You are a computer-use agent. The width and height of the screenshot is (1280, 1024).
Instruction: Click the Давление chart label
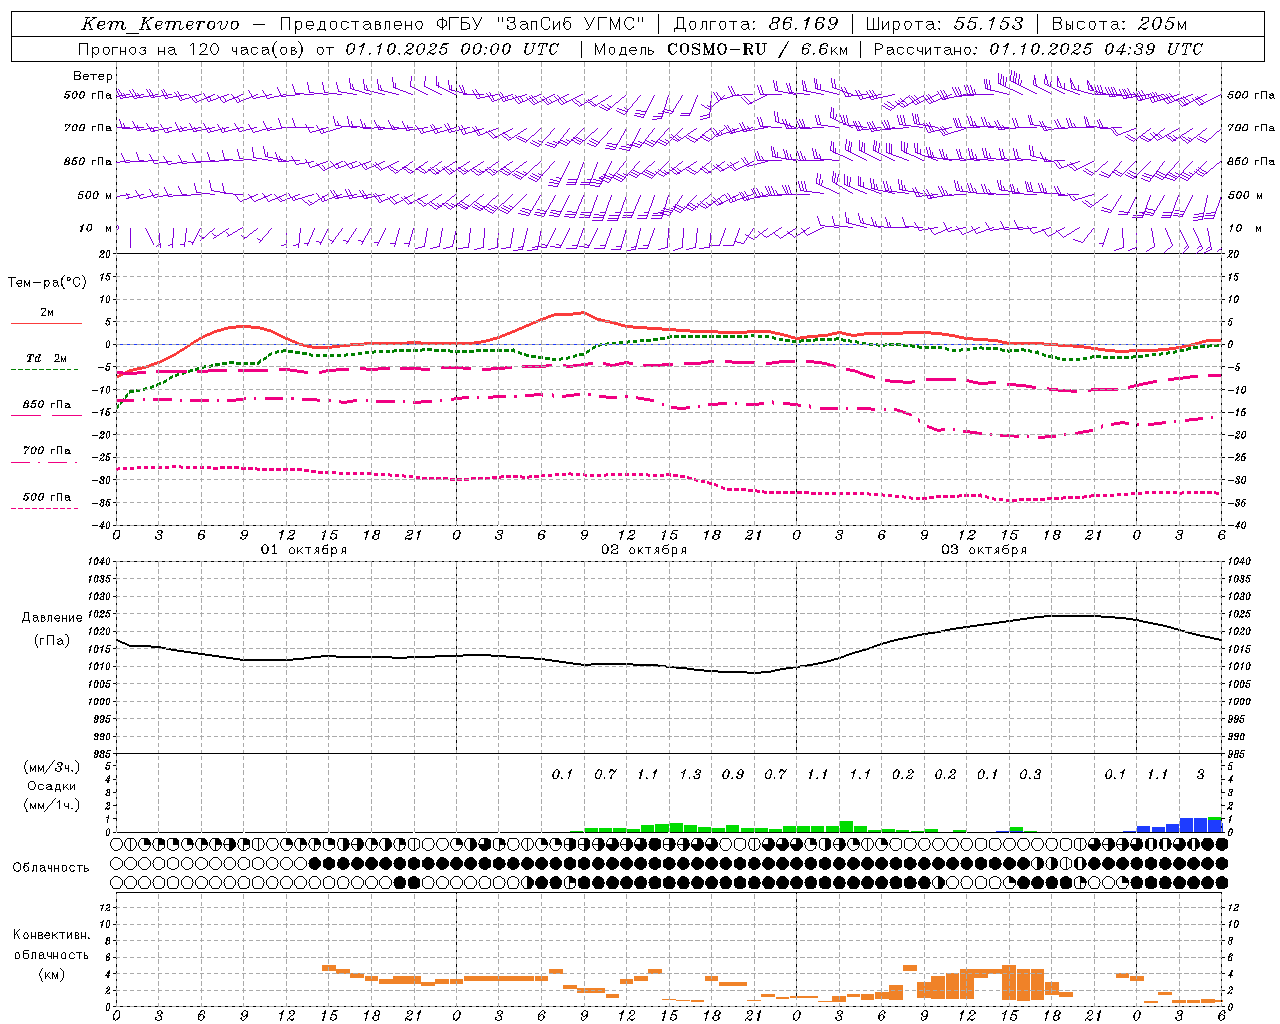click(52, 618)
